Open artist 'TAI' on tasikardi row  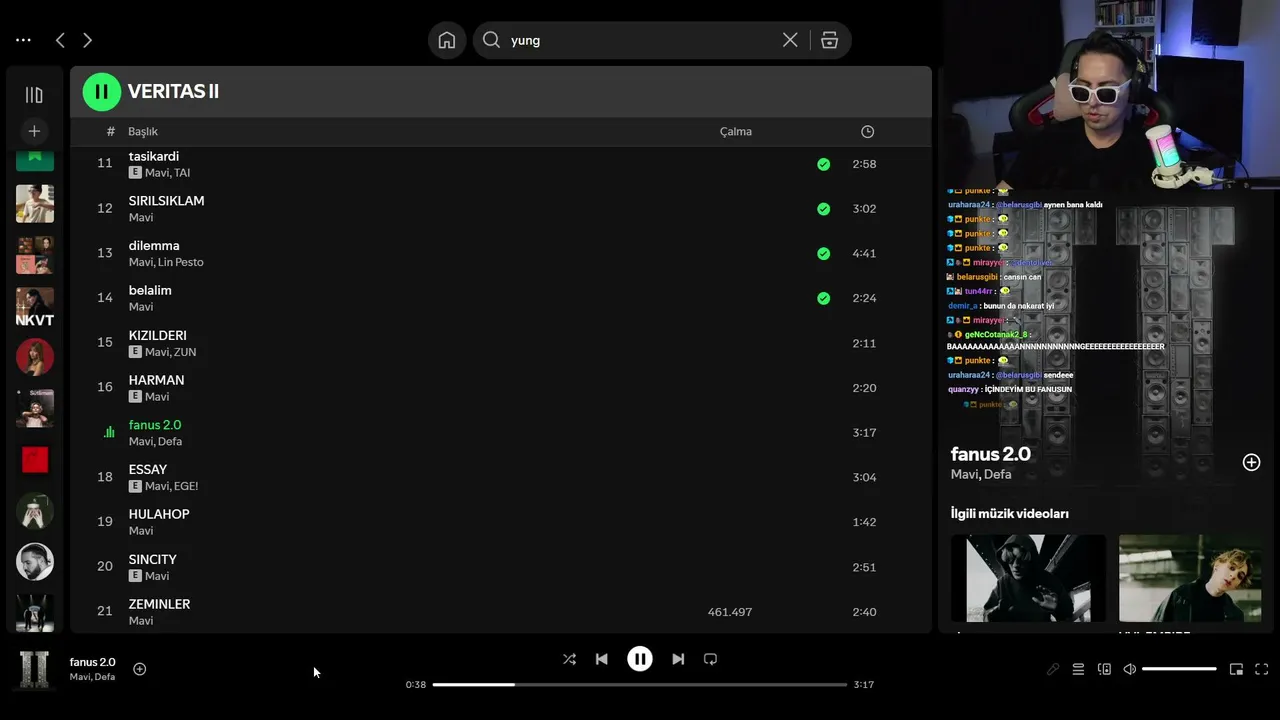(x=182, y=172)
